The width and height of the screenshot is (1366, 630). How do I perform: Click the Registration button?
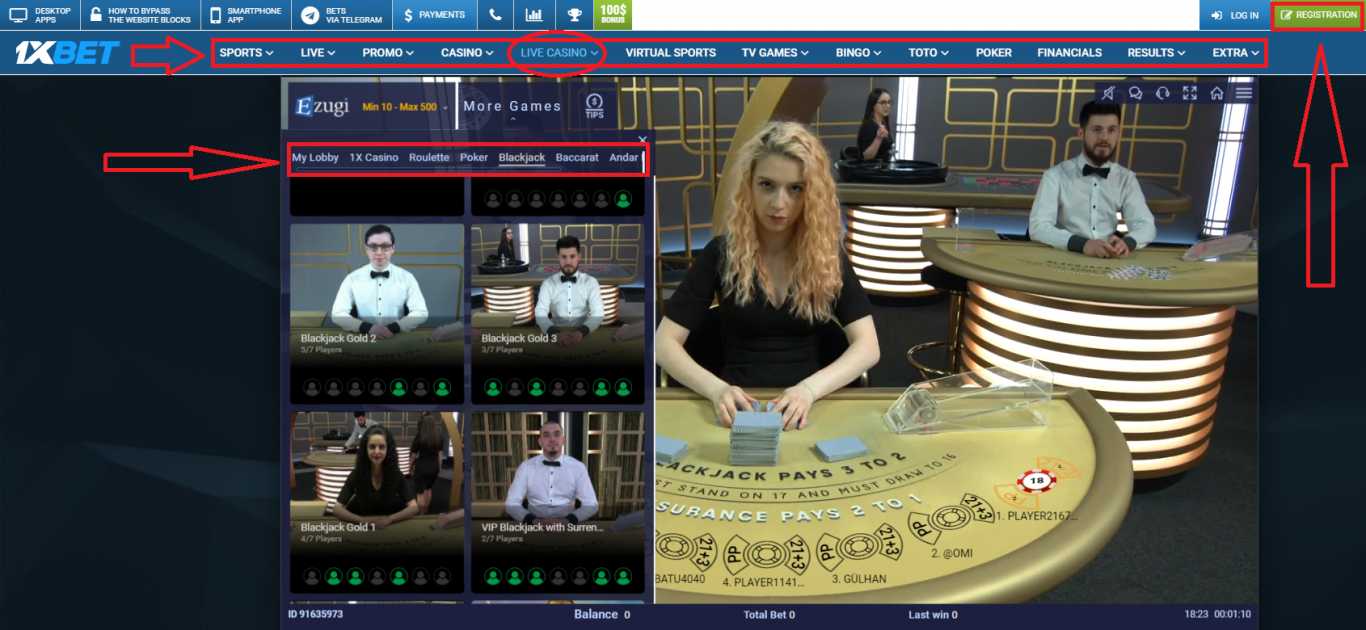tap(1319, 15)
